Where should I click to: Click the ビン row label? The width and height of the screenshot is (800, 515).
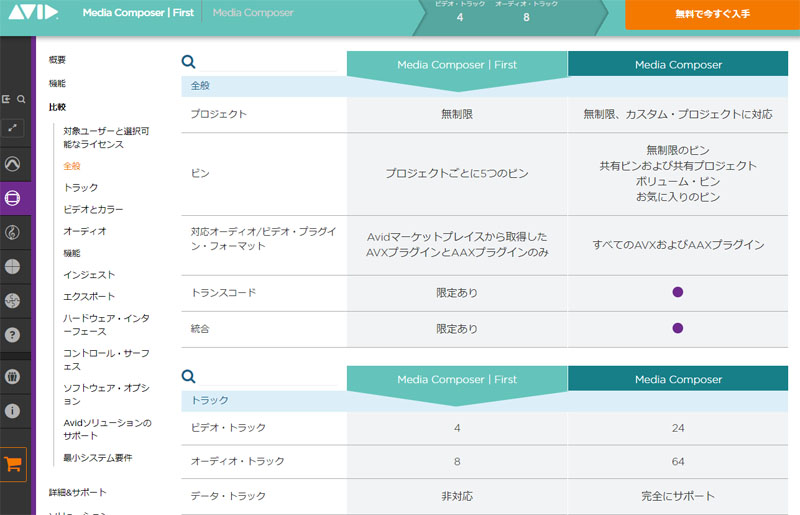[x=200, y=174]
